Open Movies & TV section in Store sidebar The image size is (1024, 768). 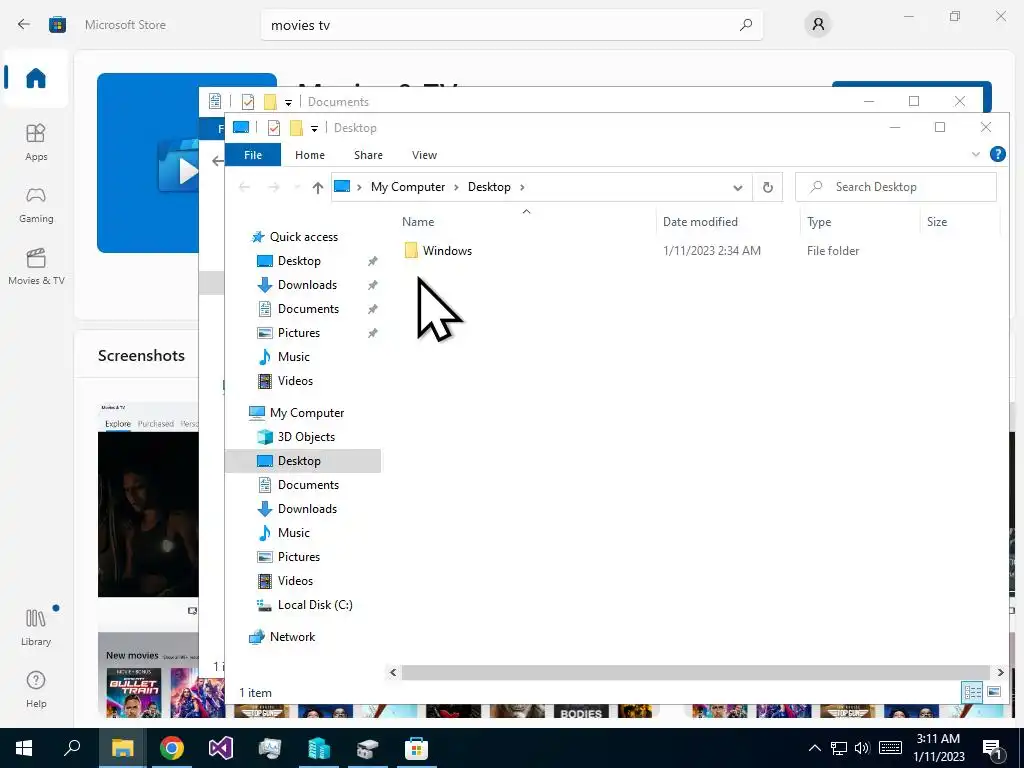click(36, 266)
